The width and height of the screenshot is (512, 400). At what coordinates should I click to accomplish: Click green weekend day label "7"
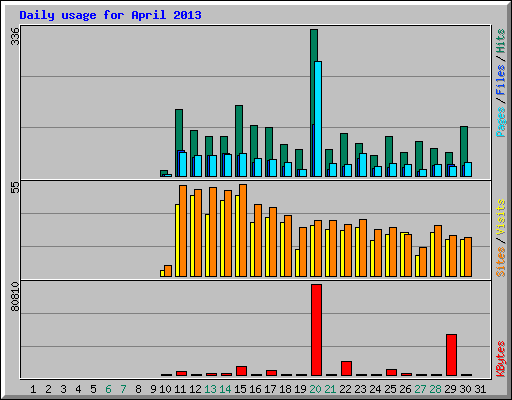click(123, 389)
